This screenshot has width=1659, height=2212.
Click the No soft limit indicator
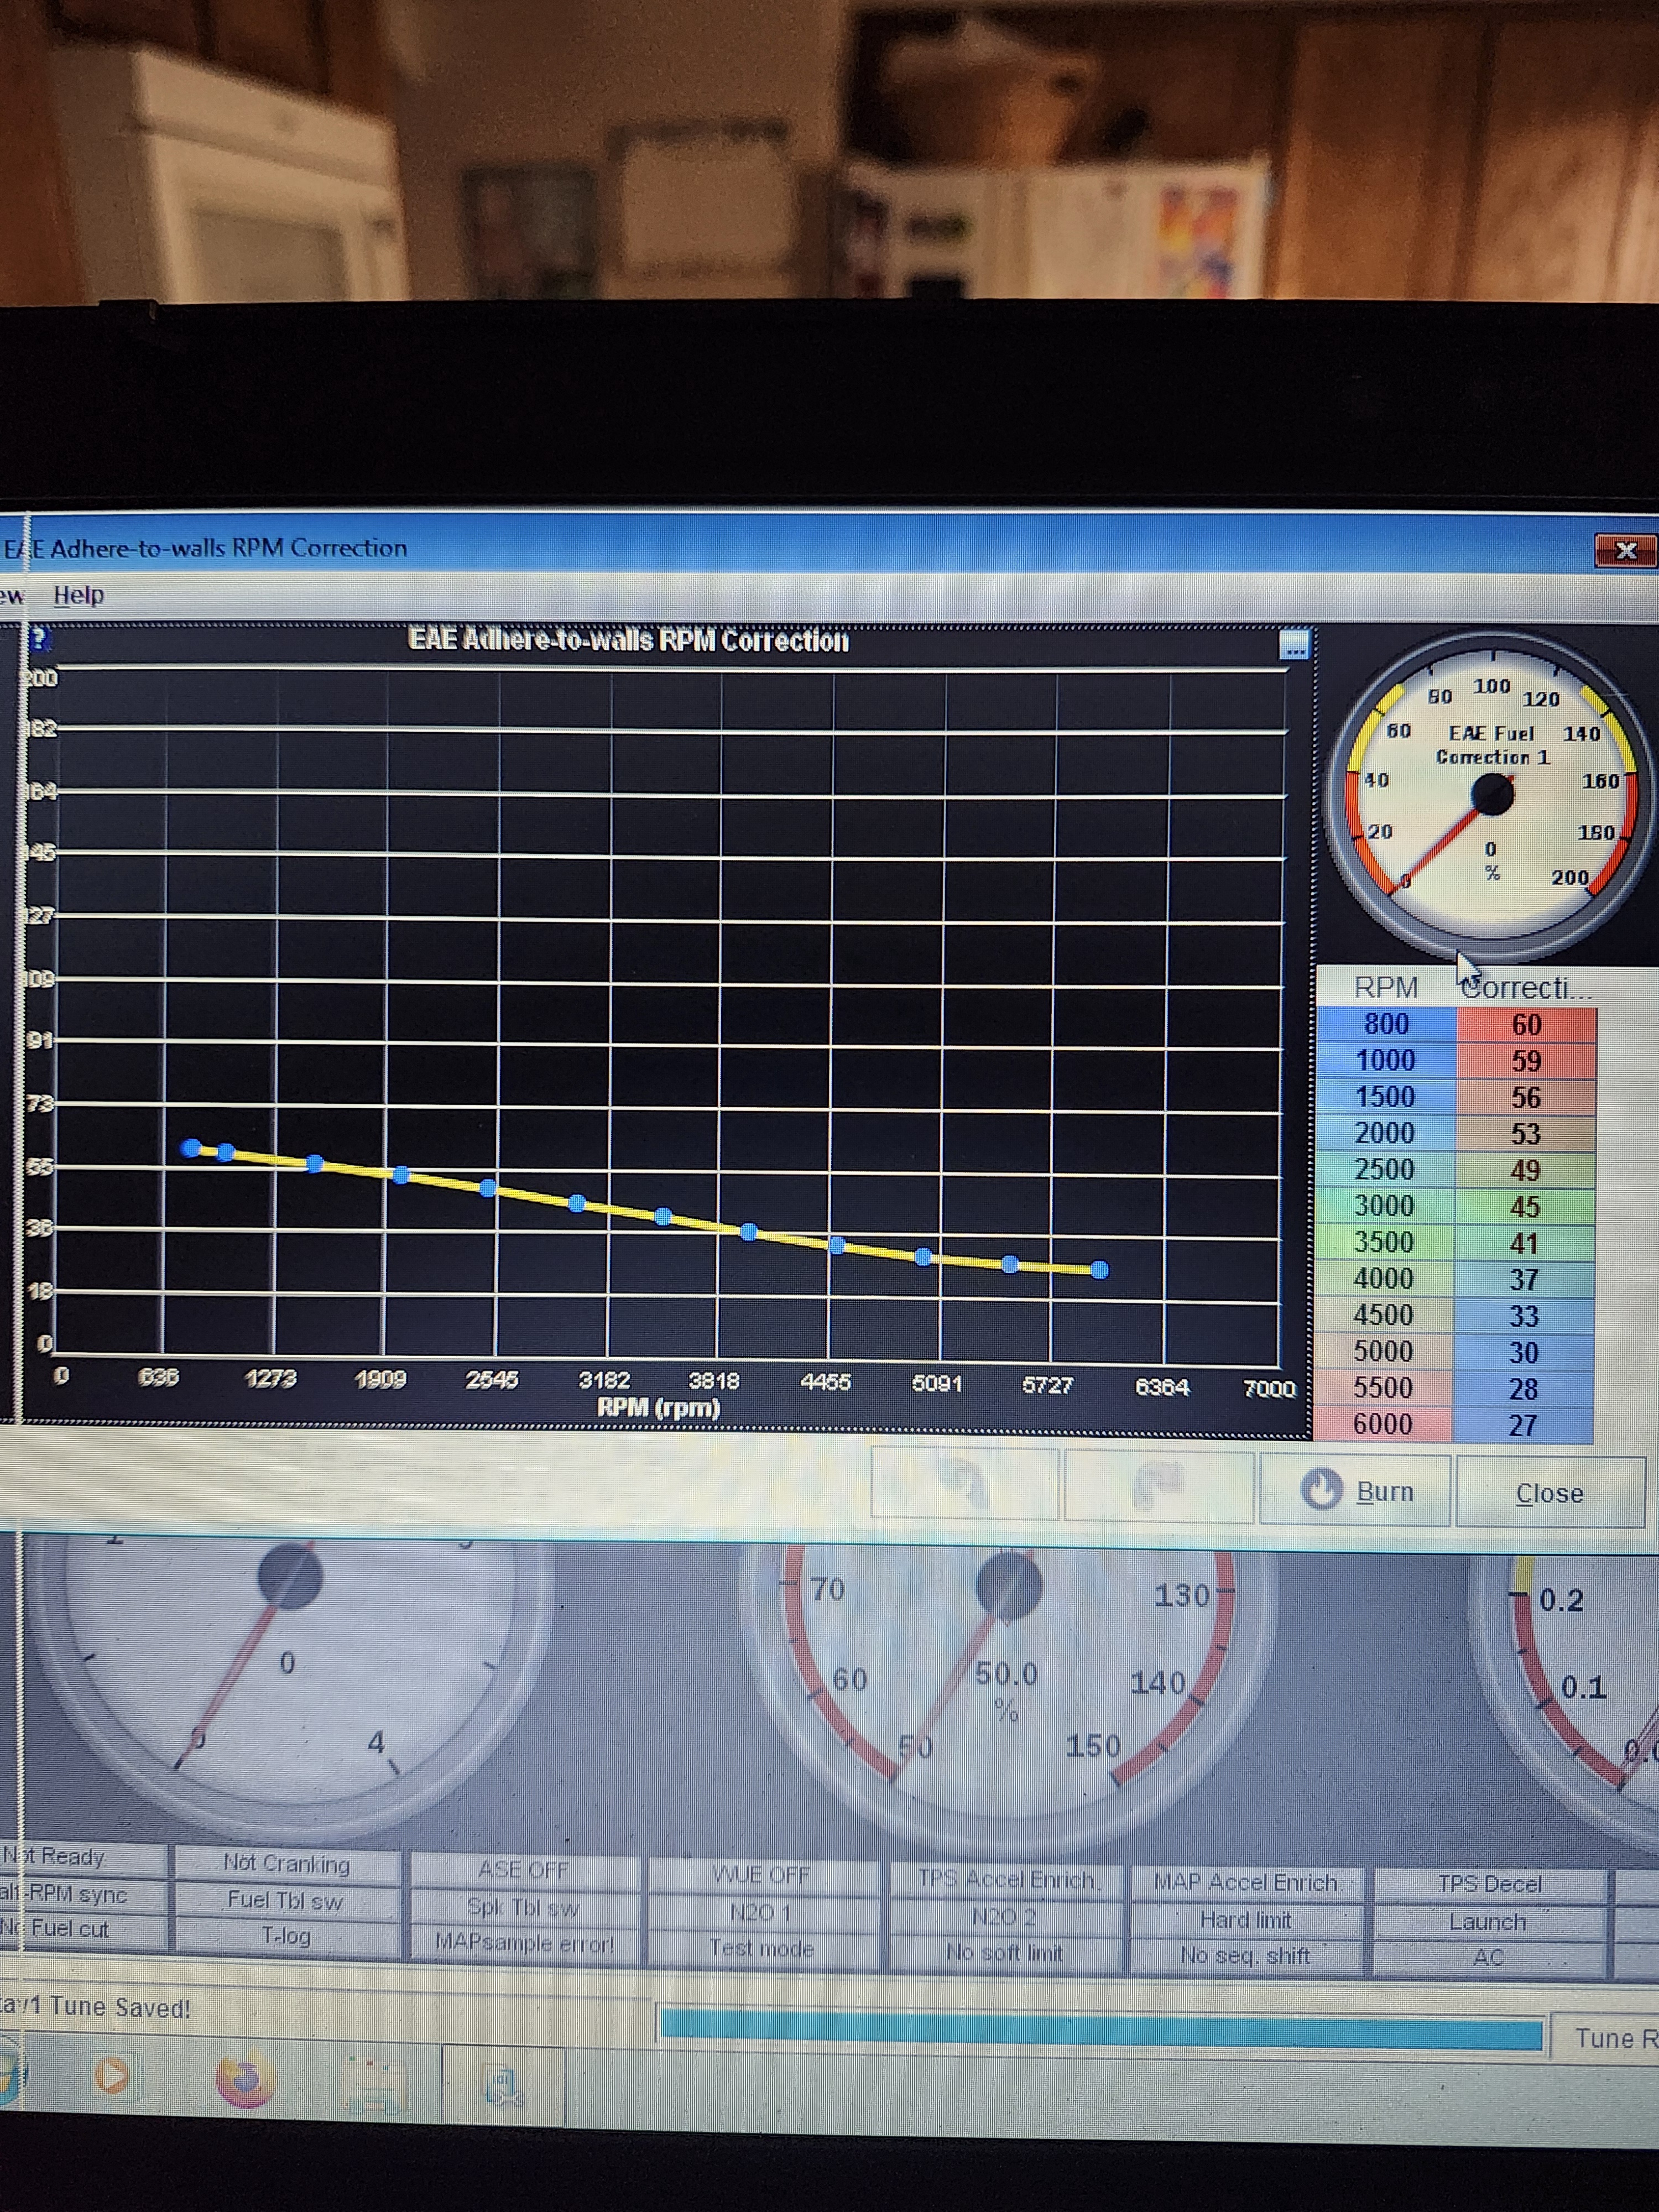tap(1004, 1952)
